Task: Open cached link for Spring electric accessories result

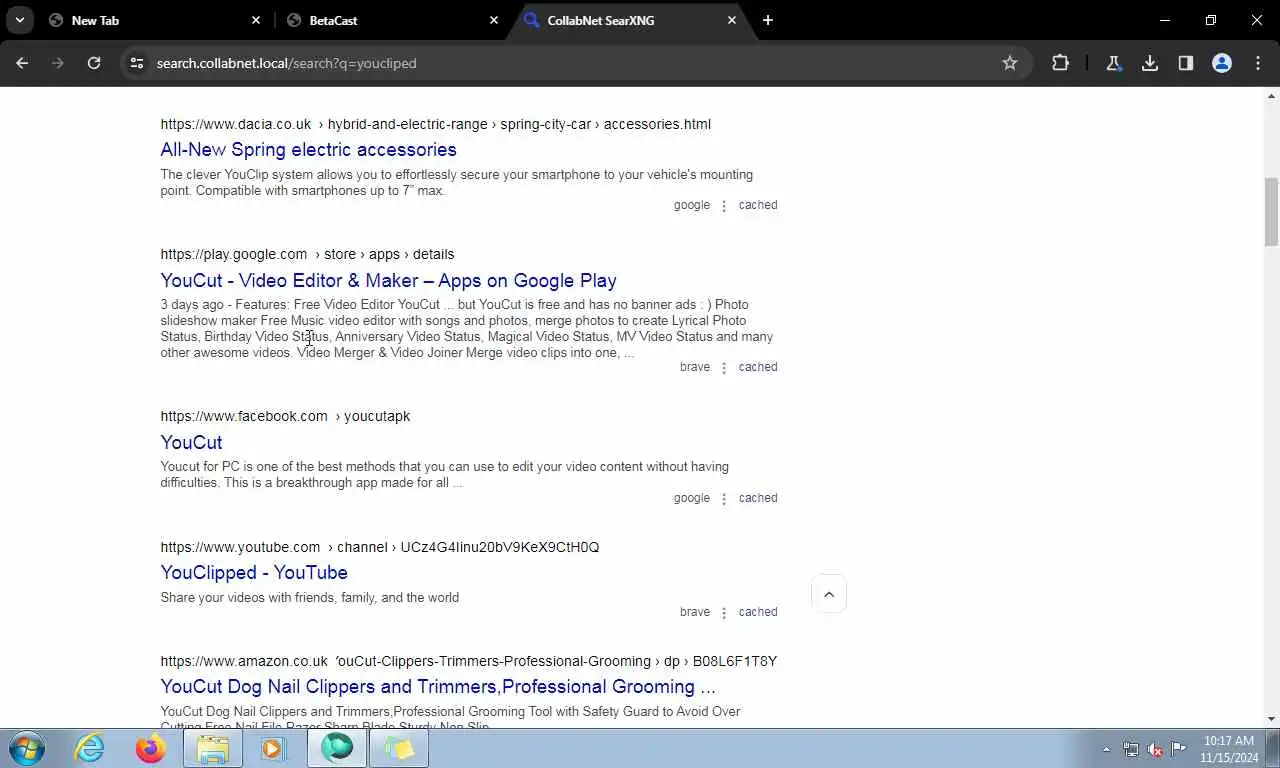Action: [758, 205]
